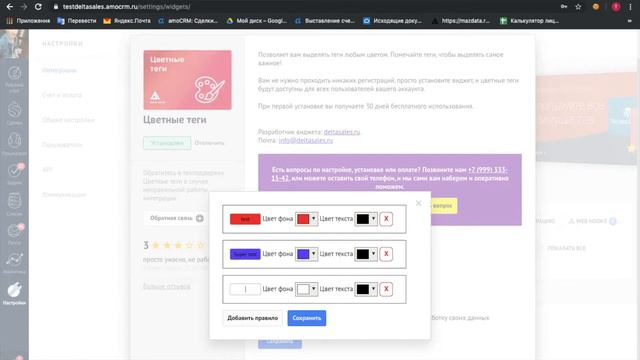Open the browser profile avatar
The height and width of the screenshot is (360, 640).
[x=616, y=7]
